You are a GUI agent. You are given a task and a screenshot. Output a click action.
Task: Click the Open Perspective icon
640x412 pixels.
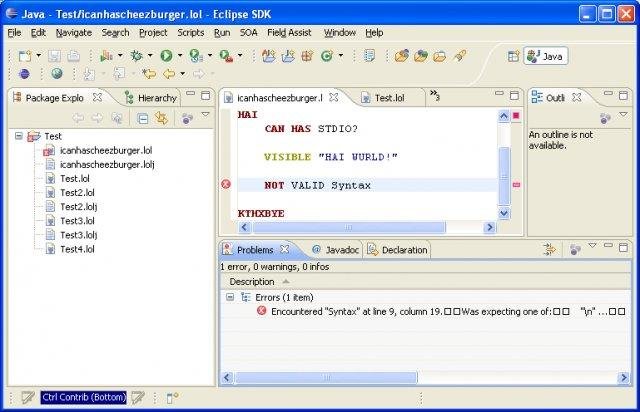click(513, 56)
